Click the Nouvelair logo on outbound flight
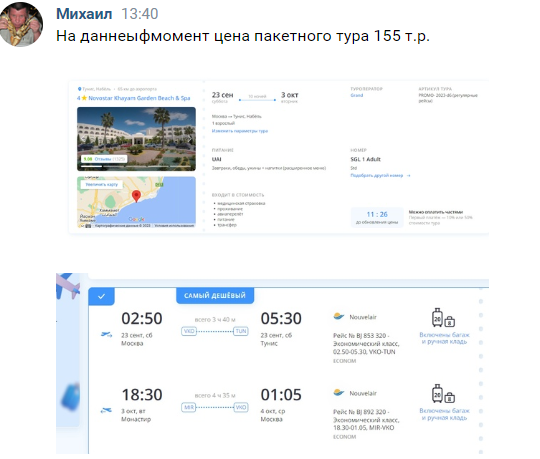540x459 pixels. [x=339, y=316]
